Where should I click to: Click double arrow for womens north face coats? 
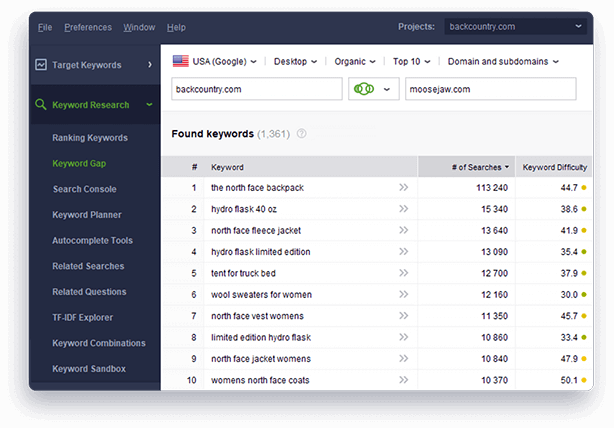point(404,380)
